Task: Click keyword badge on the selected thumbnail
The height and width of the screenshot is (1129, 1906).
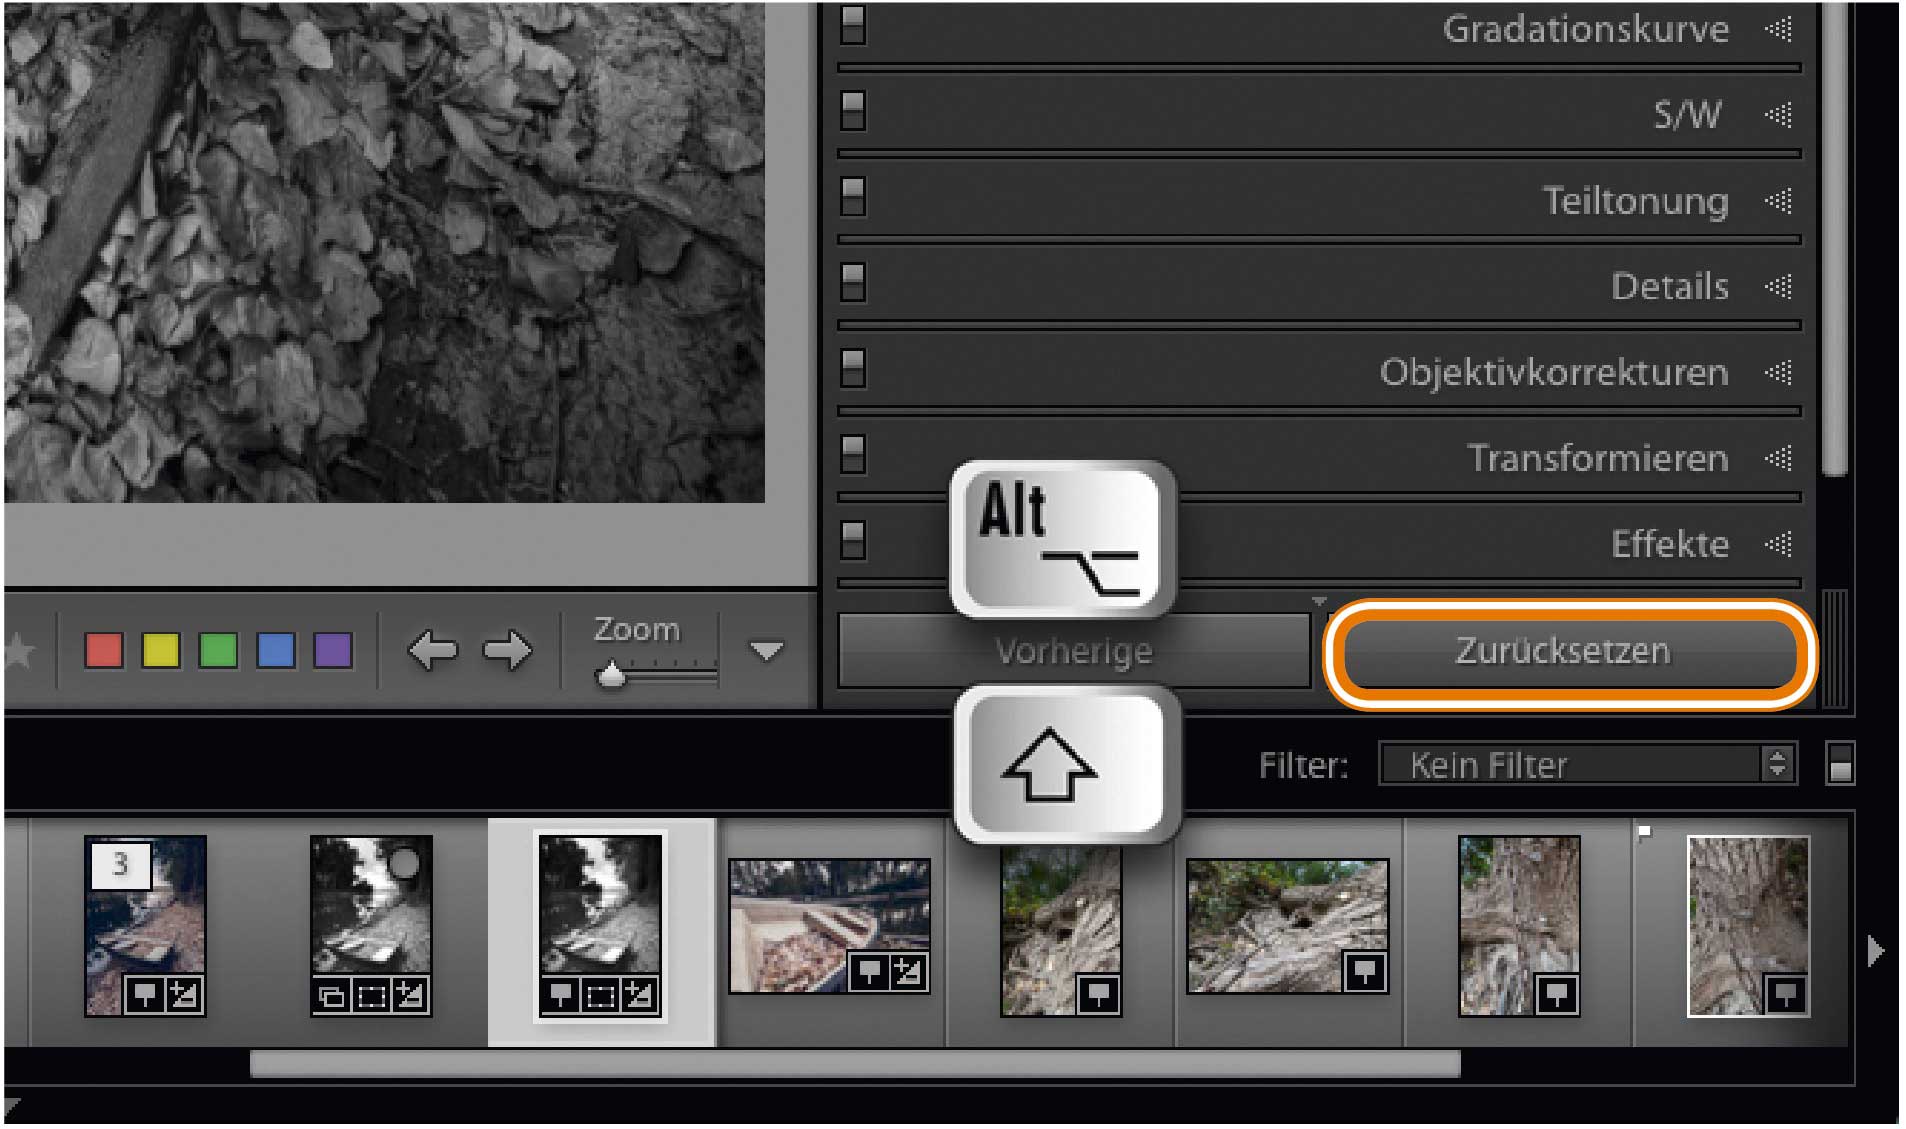Action: pyautogui.click(x=560, y=995)
